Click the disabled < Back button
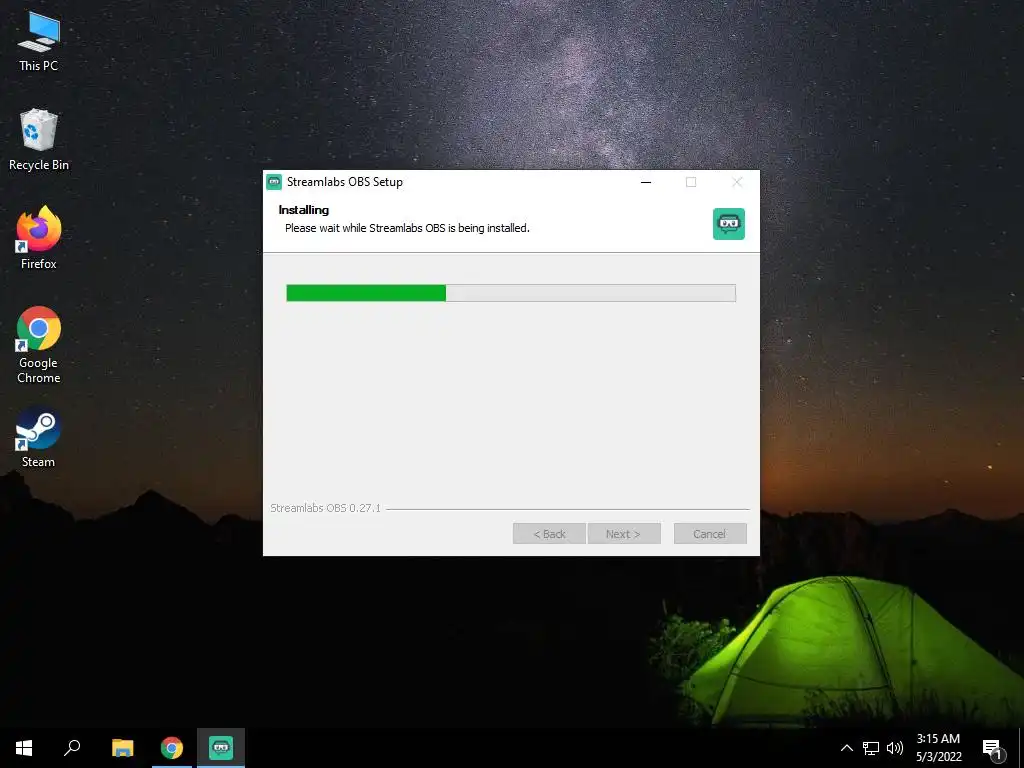 pos(549,534)
